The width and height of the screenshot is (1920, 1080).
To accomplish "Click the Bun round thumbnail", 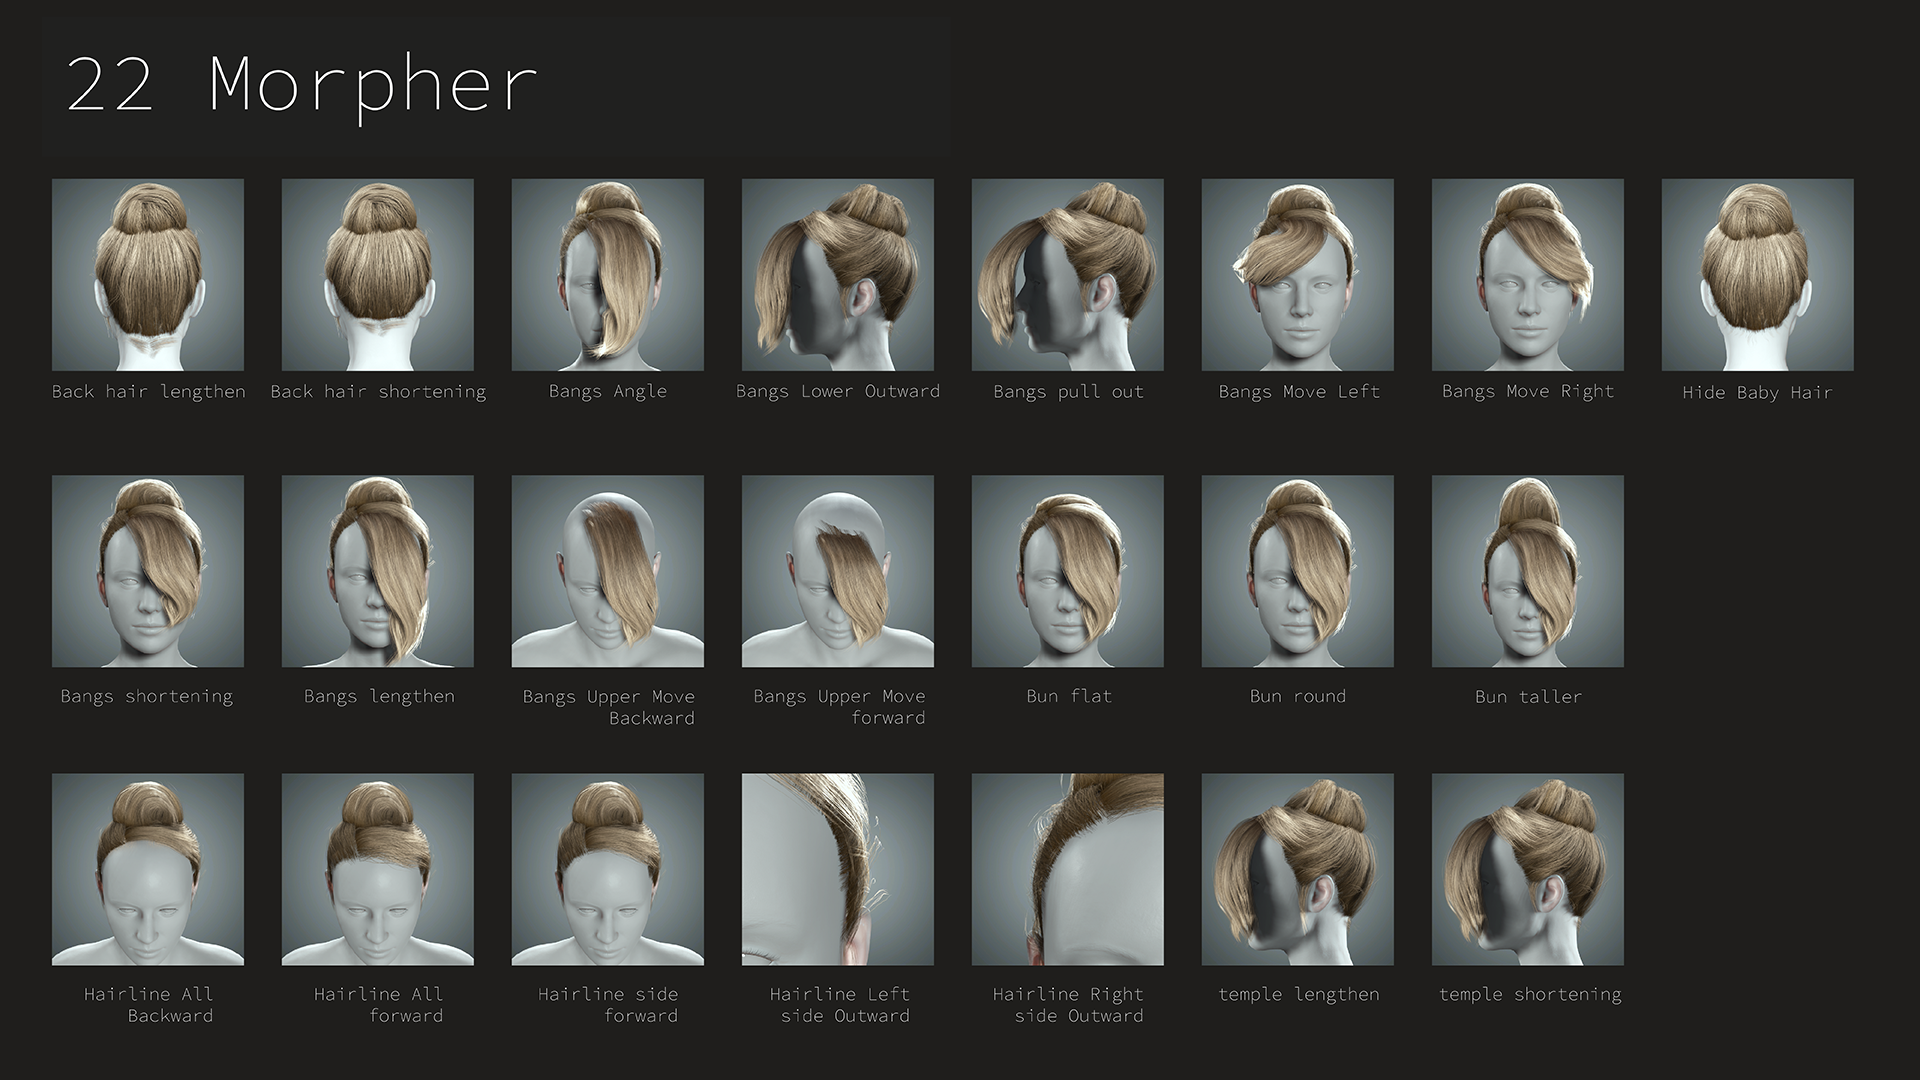I will click(x=1298, y=571).
